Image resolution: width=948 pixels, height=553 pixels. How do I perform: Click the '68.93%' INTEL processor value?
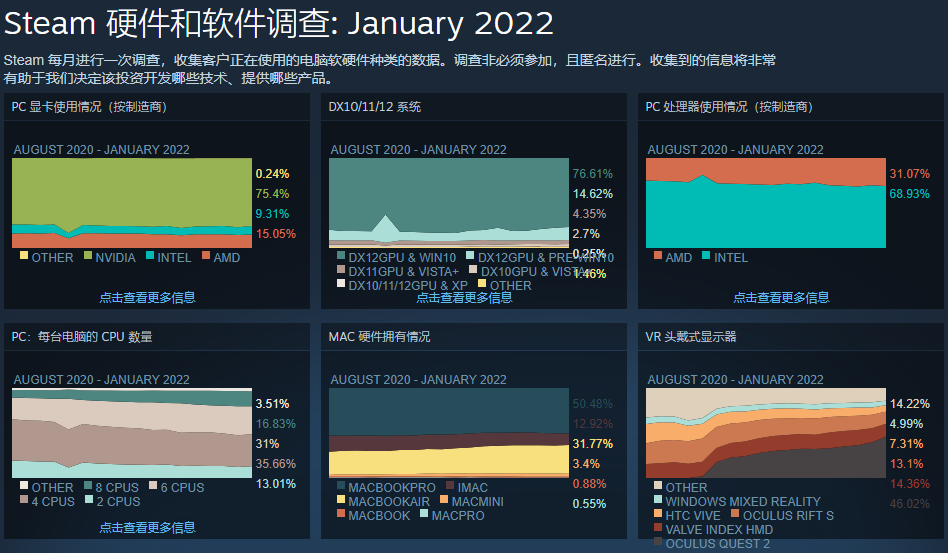[909, 193]
